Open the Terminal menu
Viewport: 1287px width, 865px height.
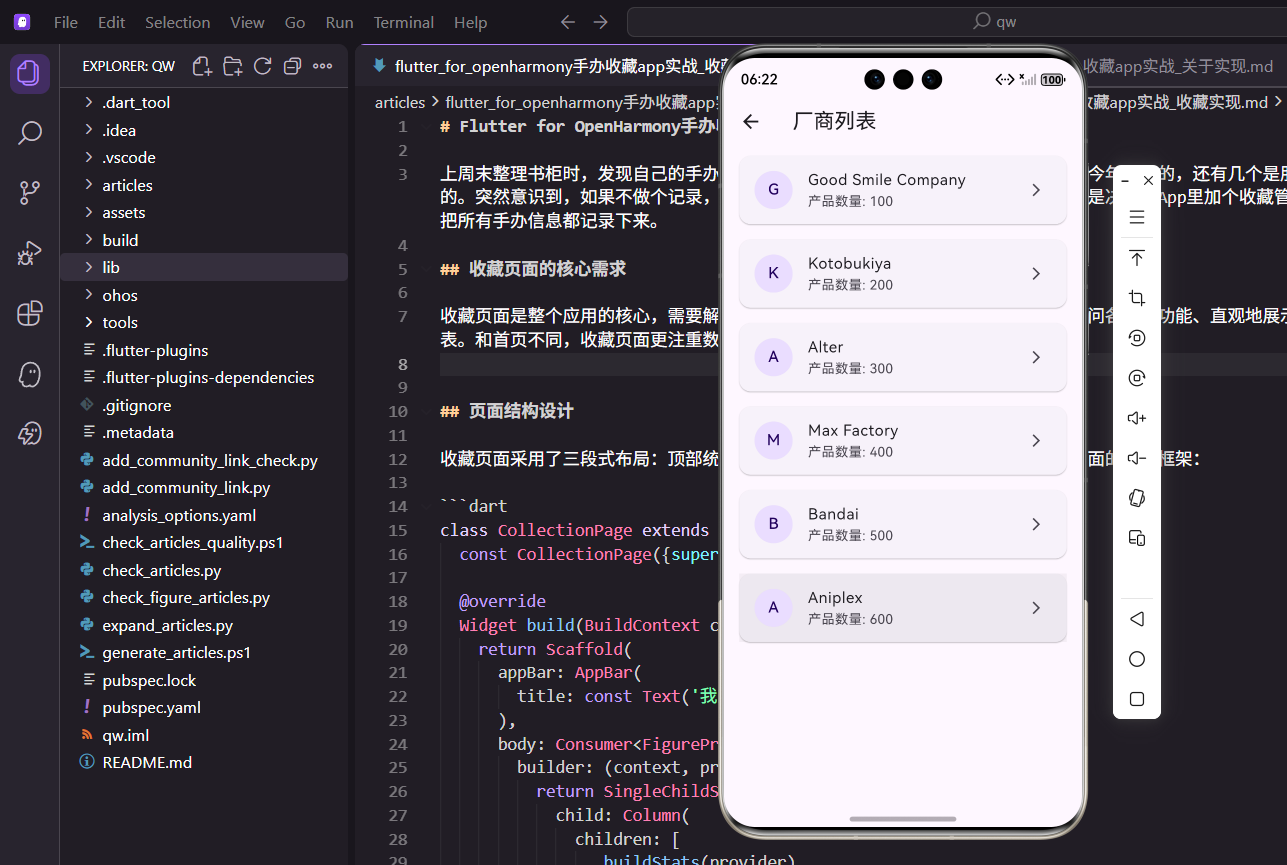[403, 21]
